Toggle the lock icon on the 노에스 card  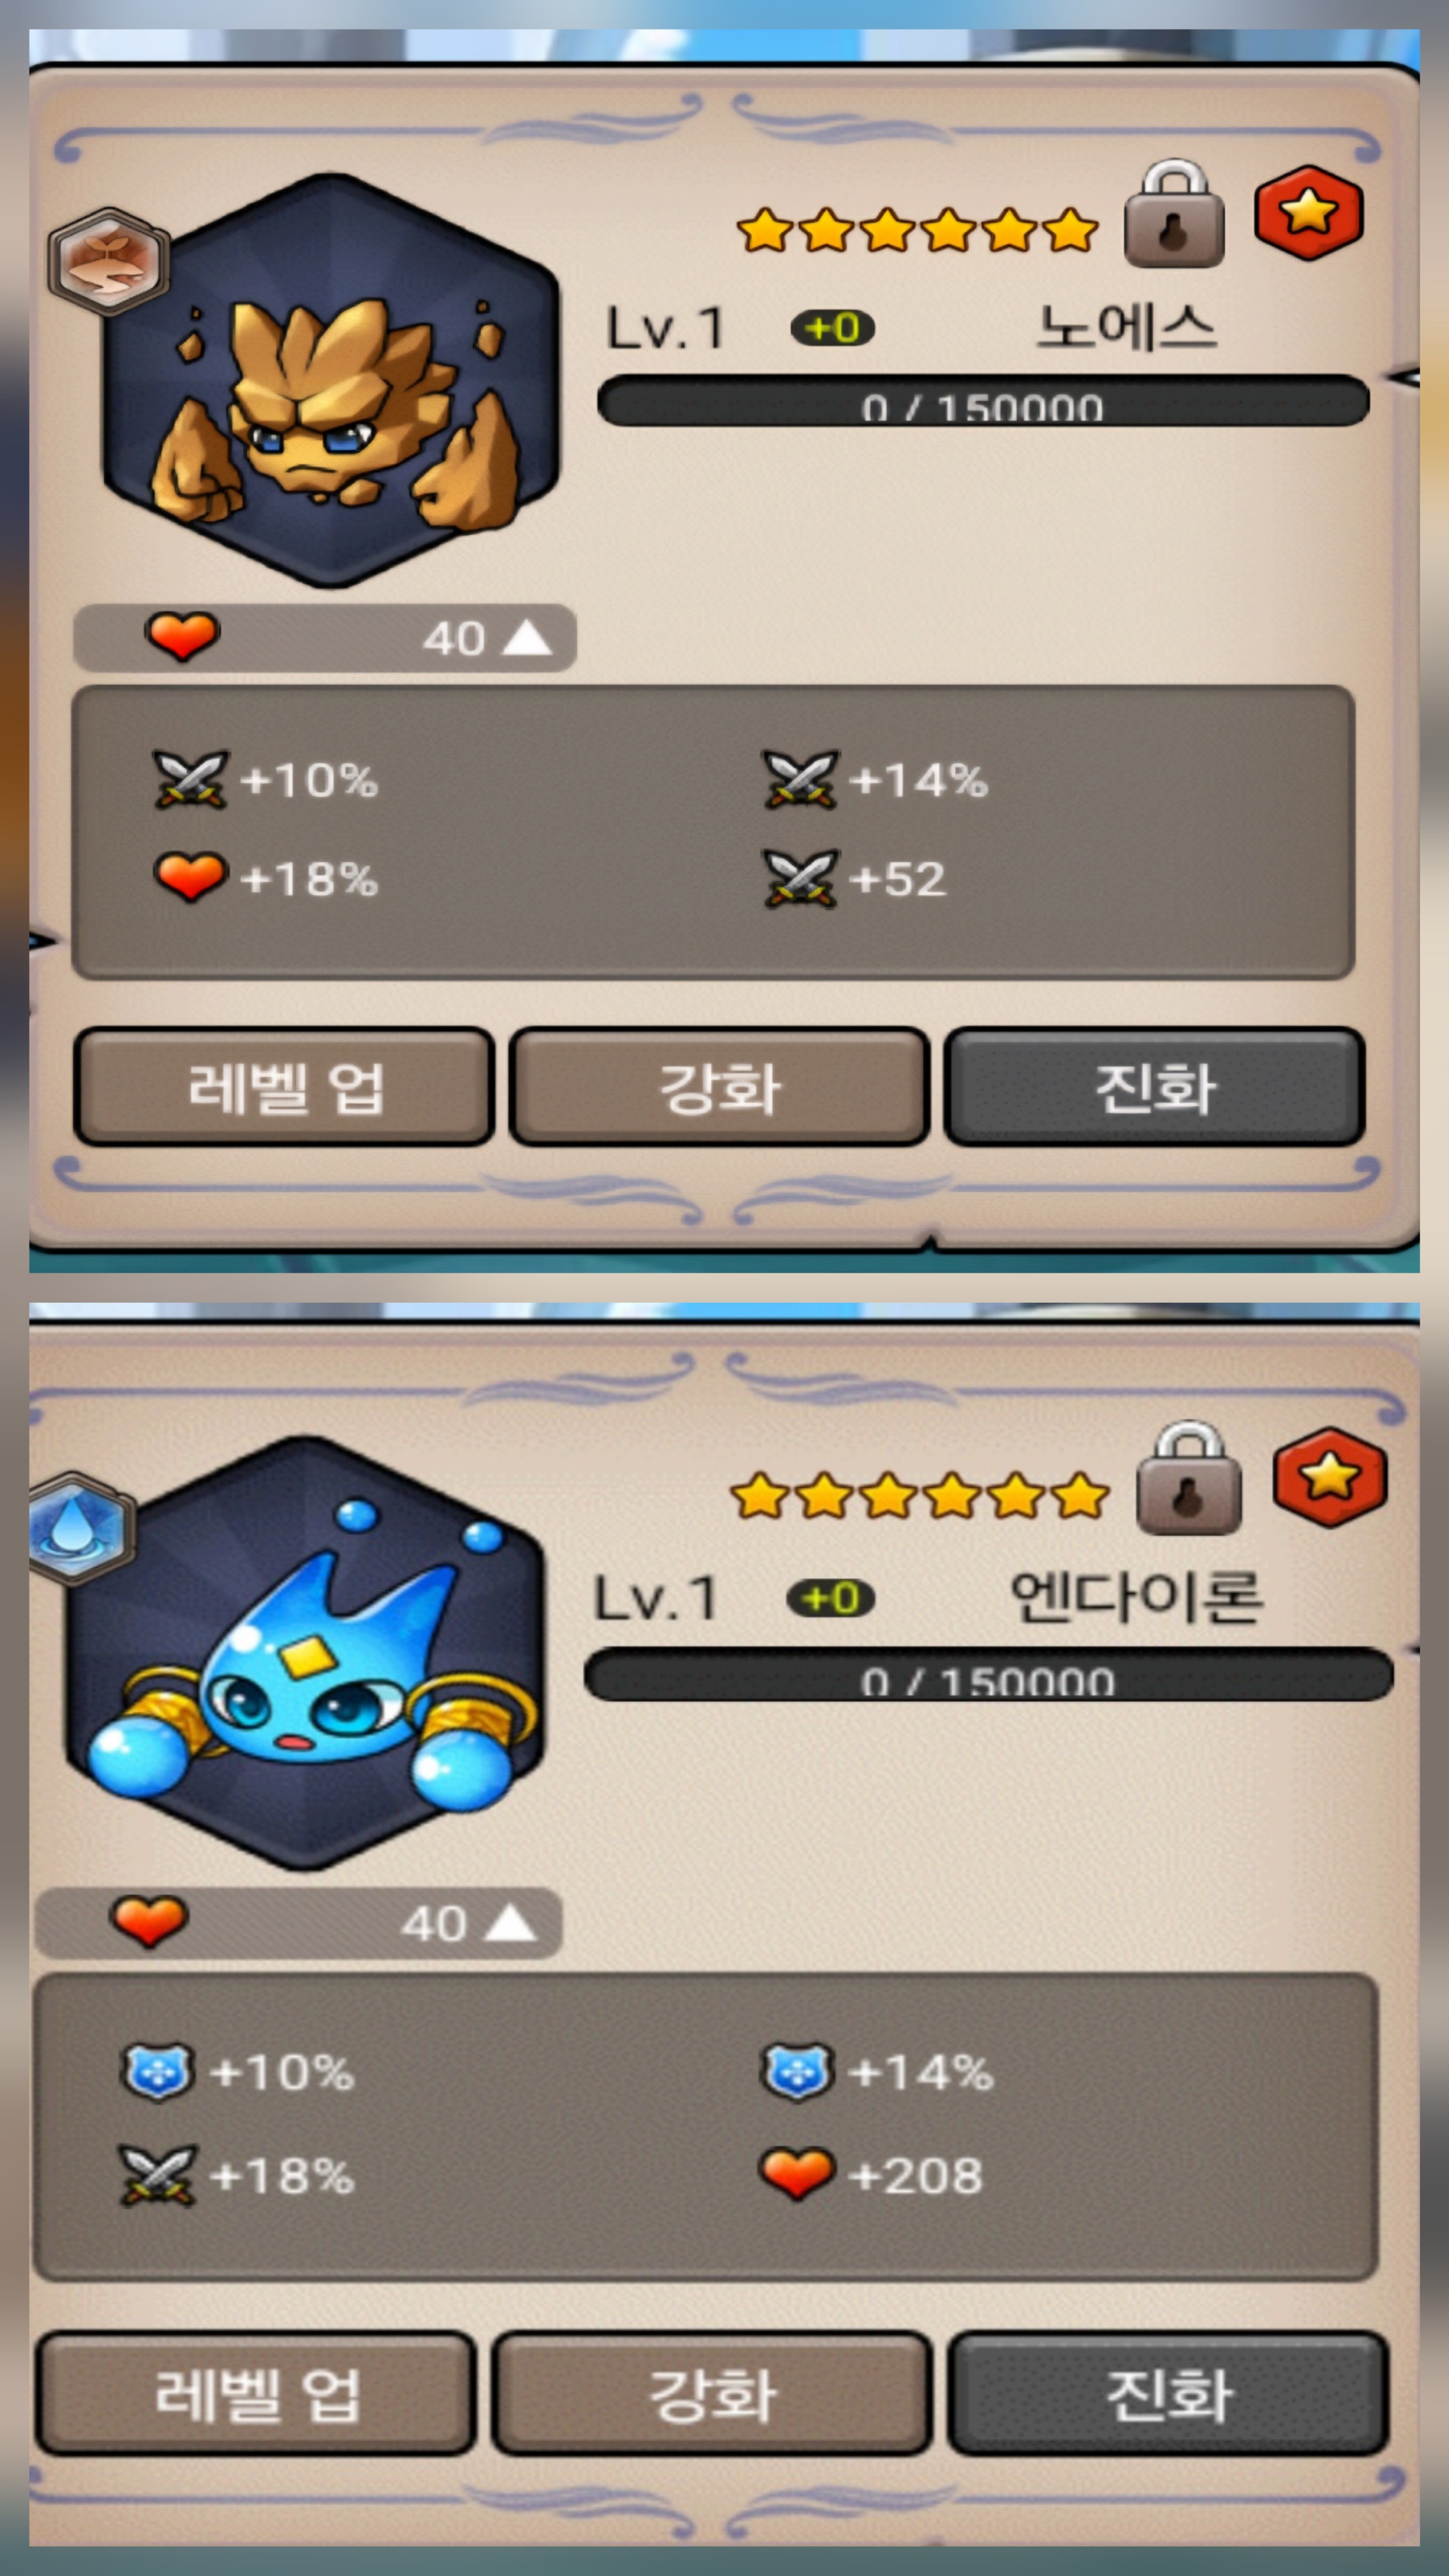(x=1174, y=213)
